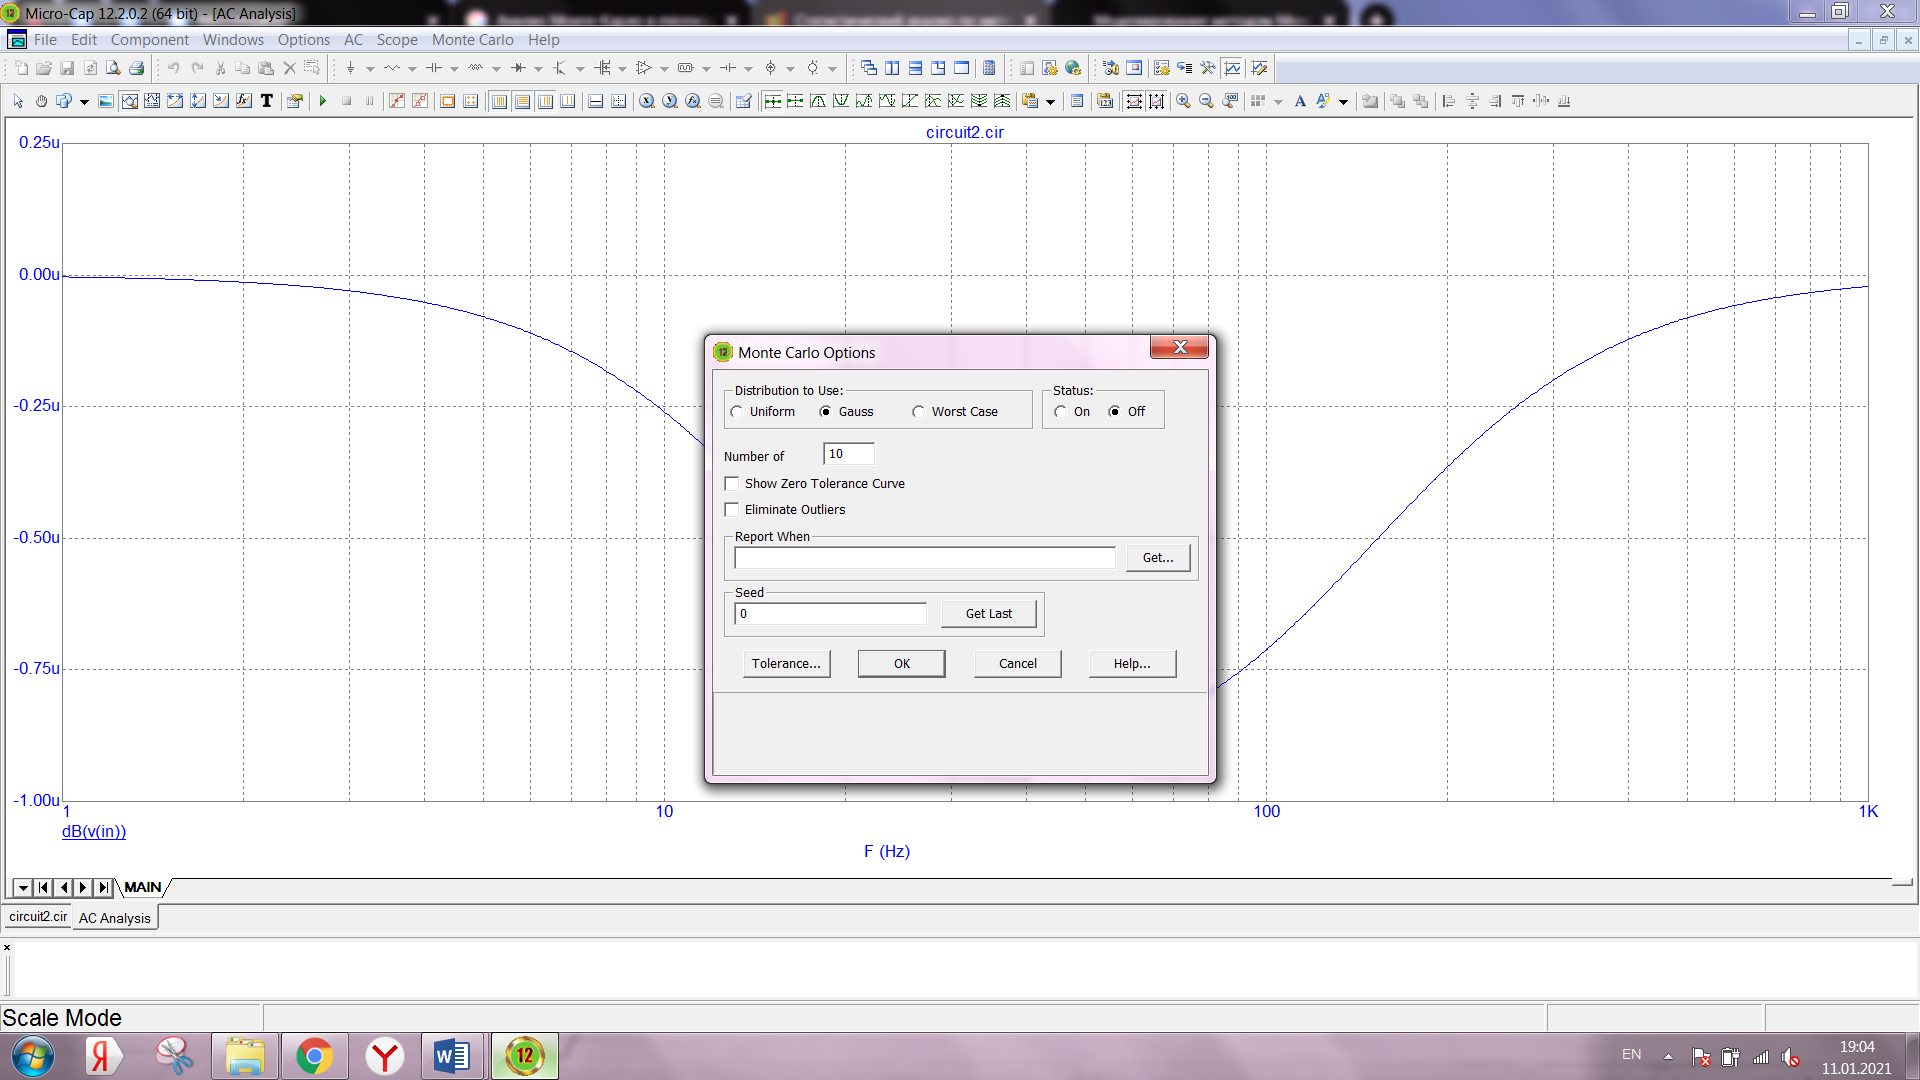Click the Run analysis green play icon
The image size is (1920, 1080).
[323, 101]
